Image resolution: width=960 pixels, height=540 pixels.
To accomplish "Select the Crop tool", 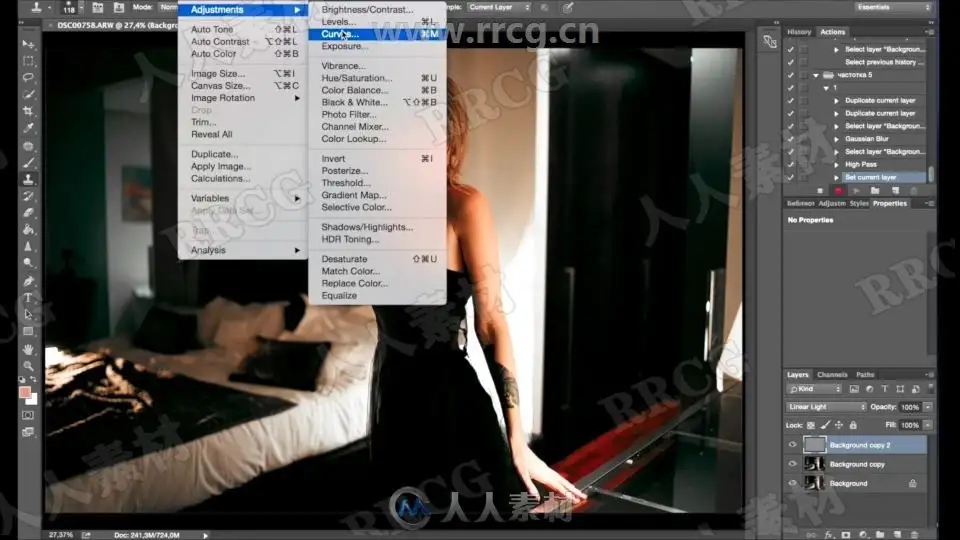I will pos(28,111).
